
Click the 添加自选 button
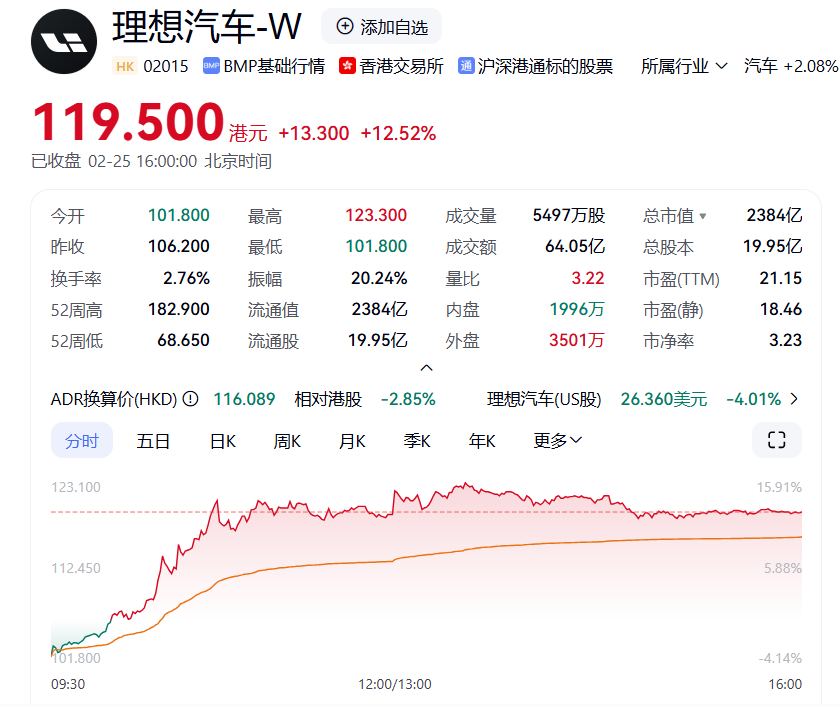click(x=382, y=27)
